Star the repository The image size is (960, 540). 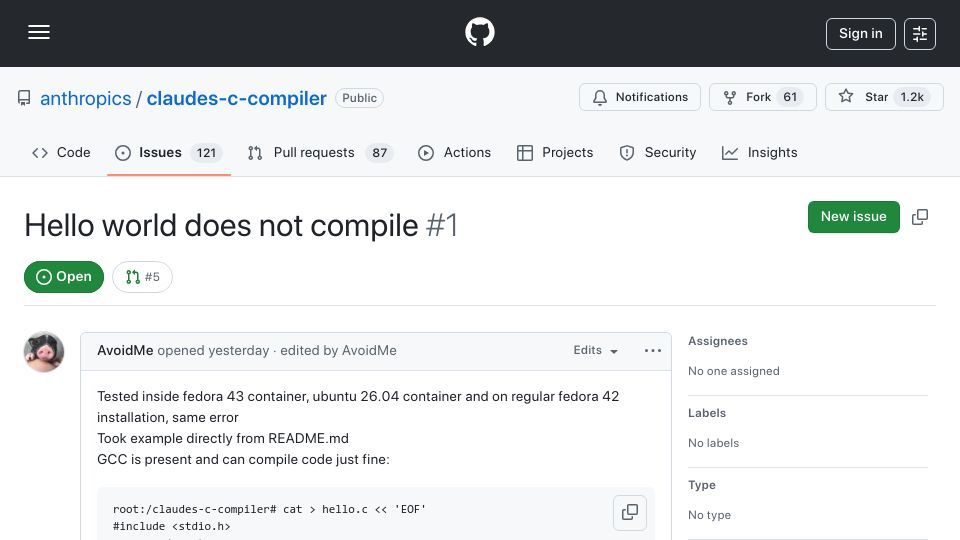coord(884,97)
